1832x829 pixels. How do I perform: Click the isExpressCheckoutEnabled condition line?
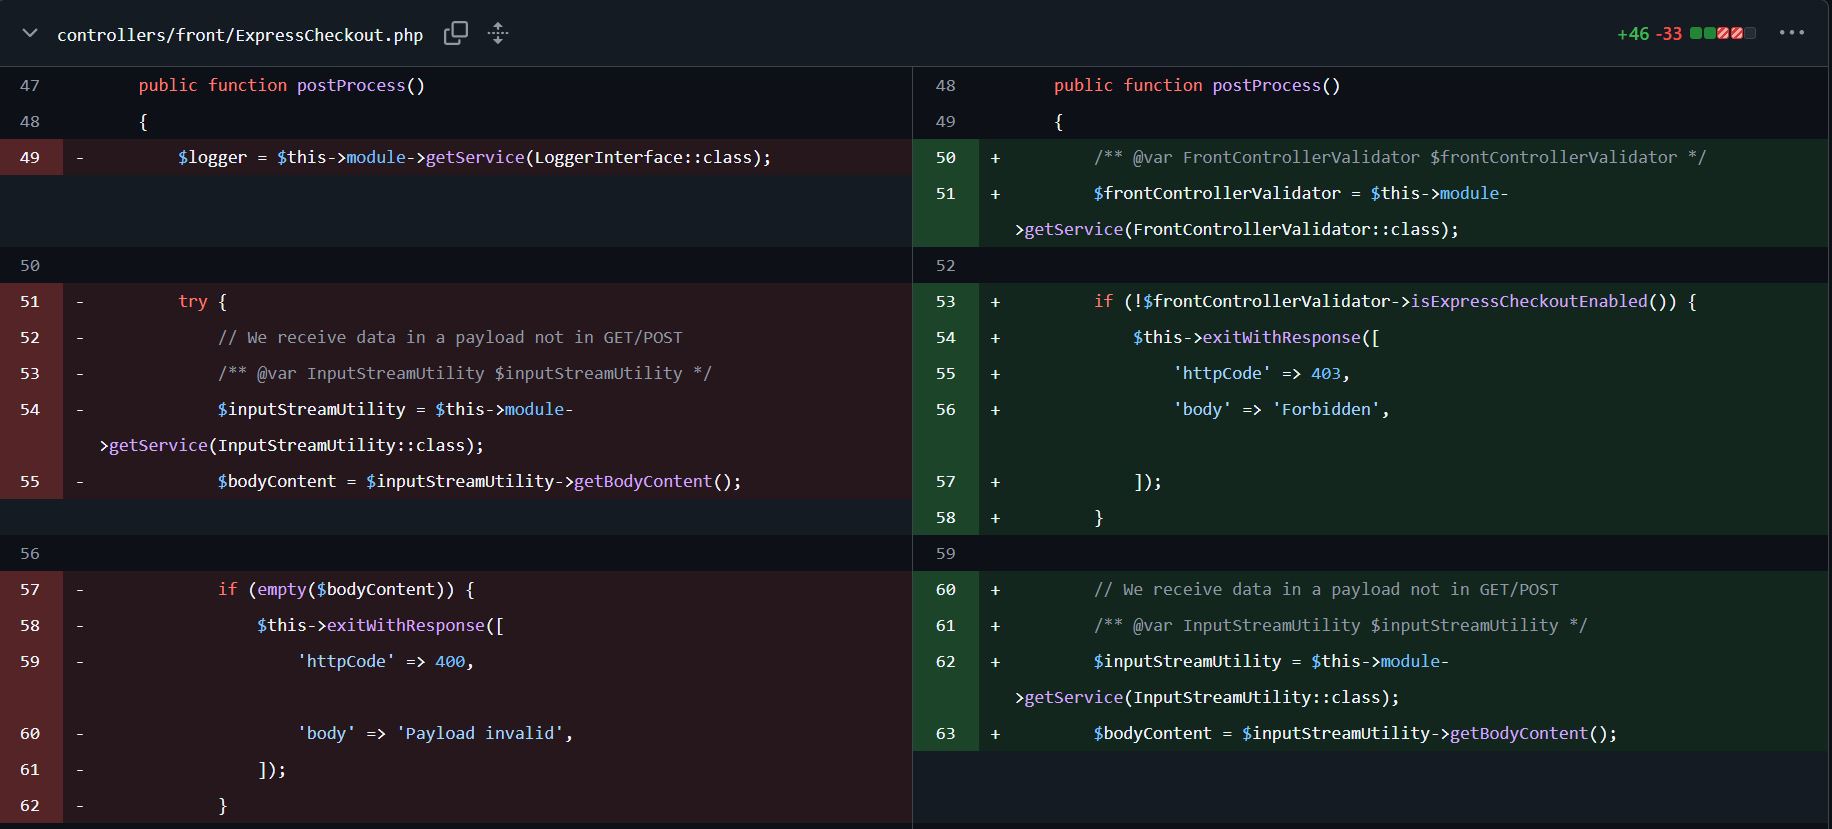[1394, 301]
